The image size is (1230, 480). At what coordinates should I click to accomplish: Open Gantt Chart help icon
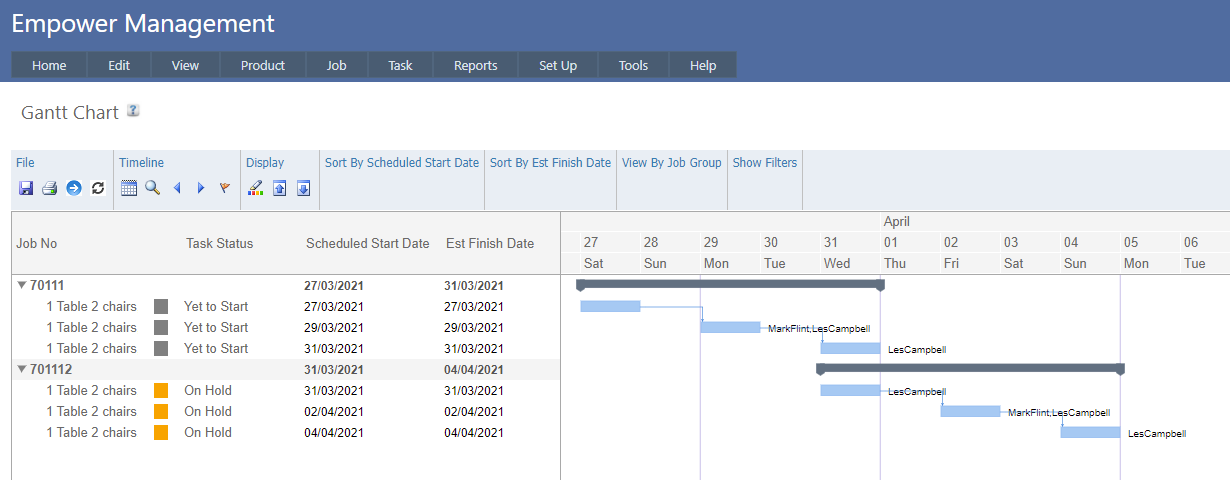[133, 111]
